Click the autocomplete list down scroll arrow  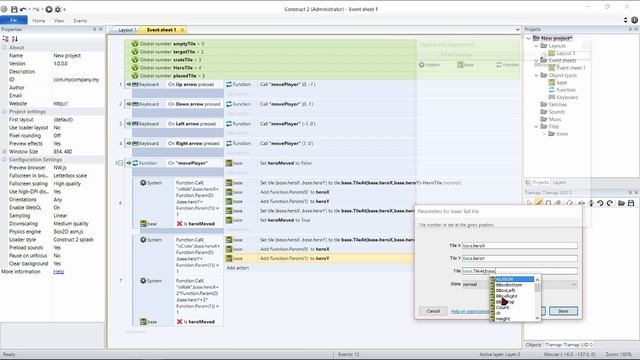click(x=537, y=318)
